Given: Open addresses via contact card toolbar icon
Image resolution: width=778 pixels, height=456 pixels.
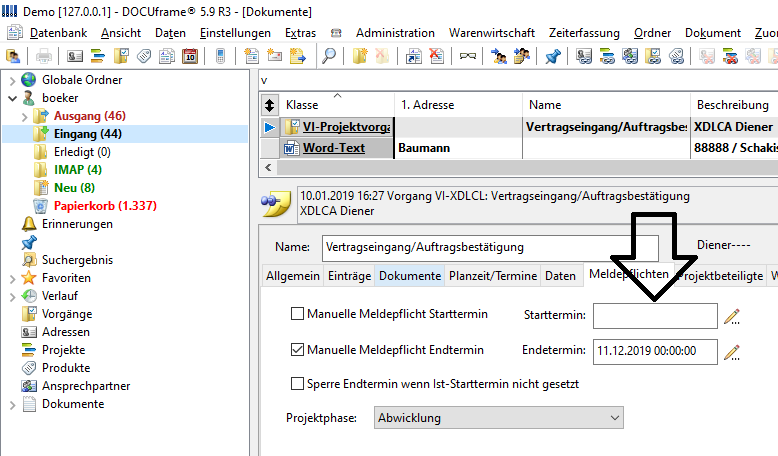Looking at the screenshot, I should [75, 56].
